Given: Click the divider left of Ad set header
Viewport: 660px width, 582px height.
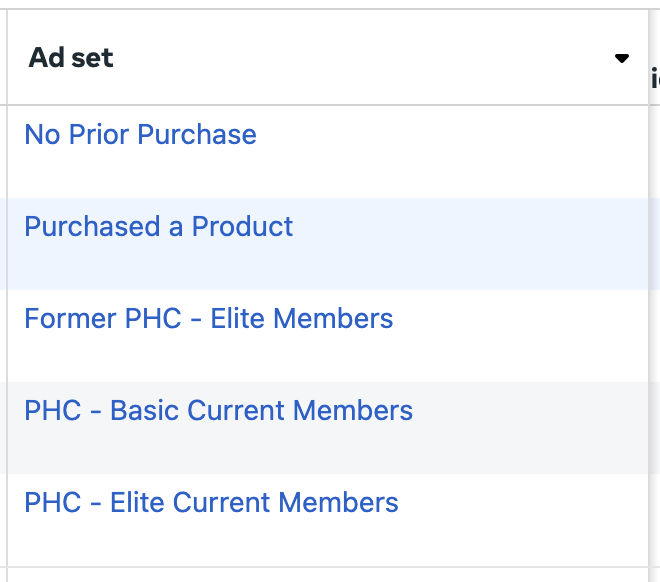Looking at the screenshot, I should pos(7,57).
